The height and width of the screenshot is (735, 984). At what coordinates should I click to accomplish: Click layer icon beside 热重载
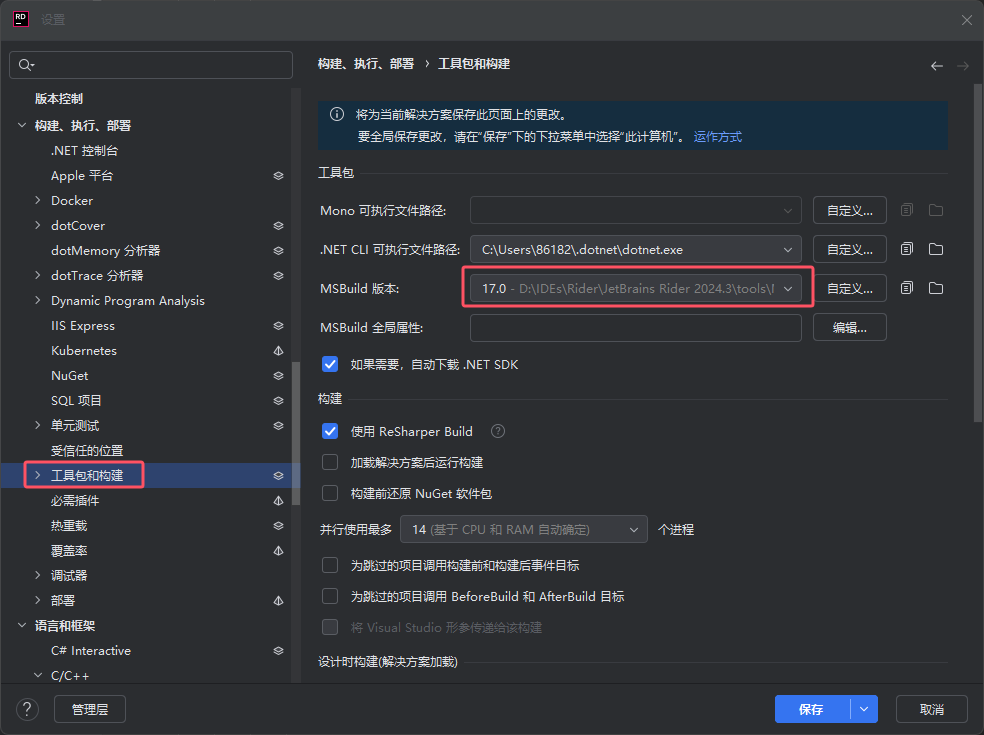(x=278, y=525)
